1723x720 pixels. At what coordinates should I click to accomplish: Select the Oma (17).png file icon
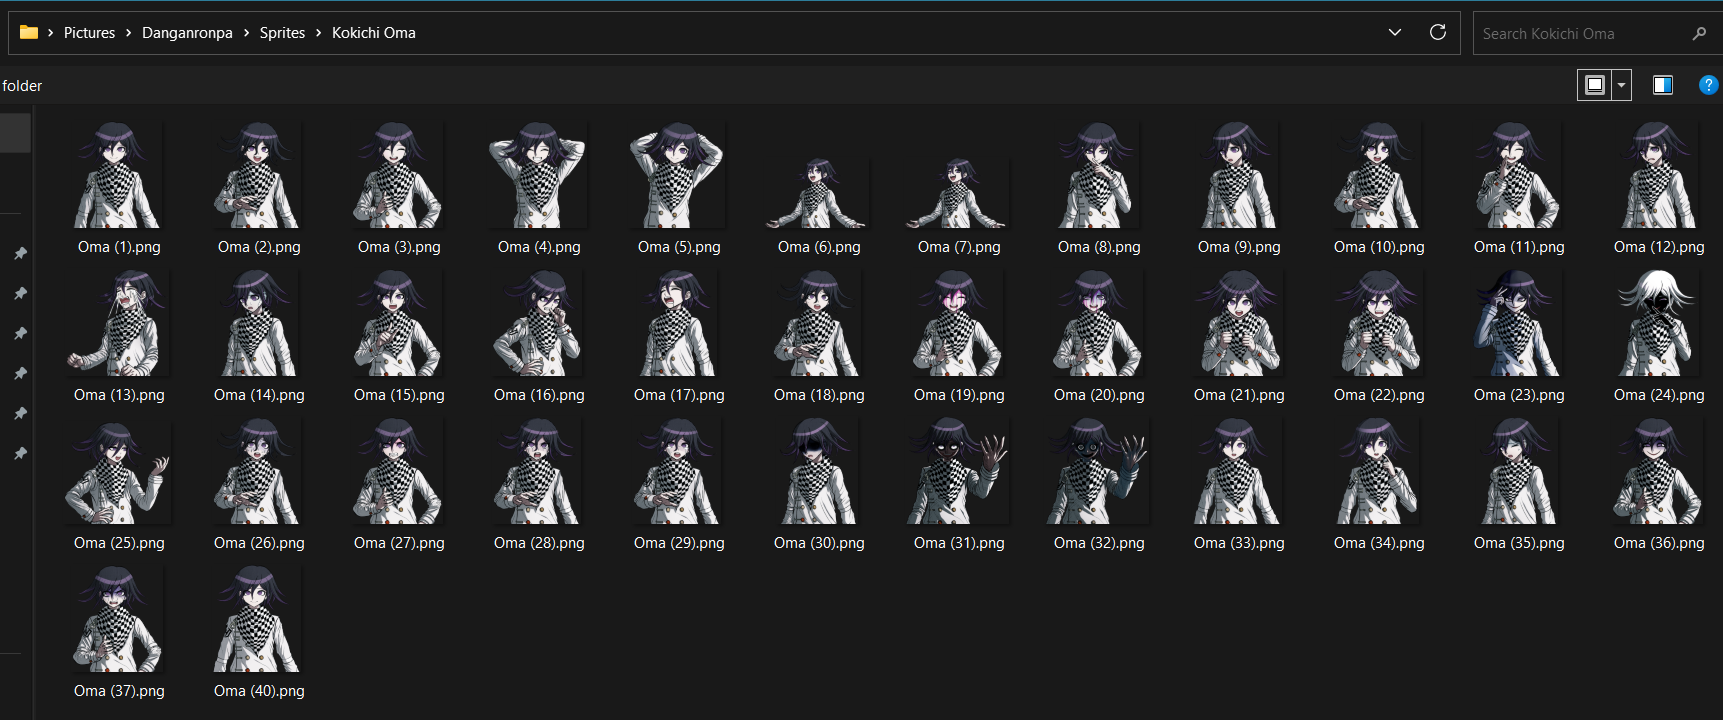coord(678,323)
